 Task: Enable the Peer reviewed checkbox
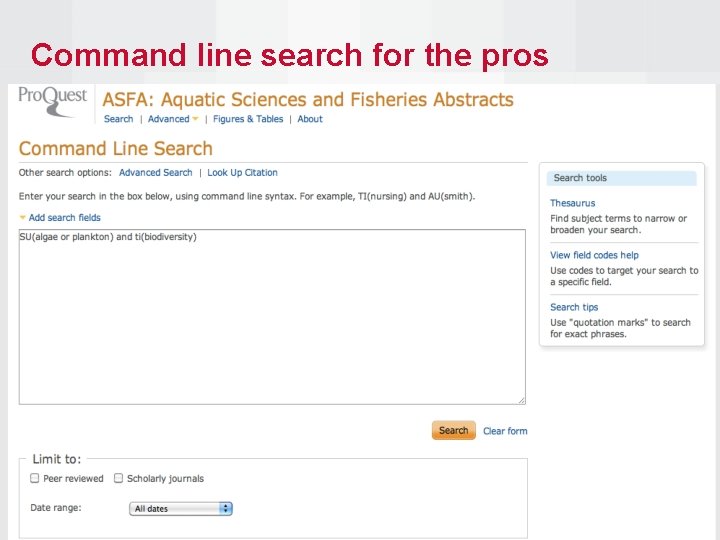tap(35, 479)
